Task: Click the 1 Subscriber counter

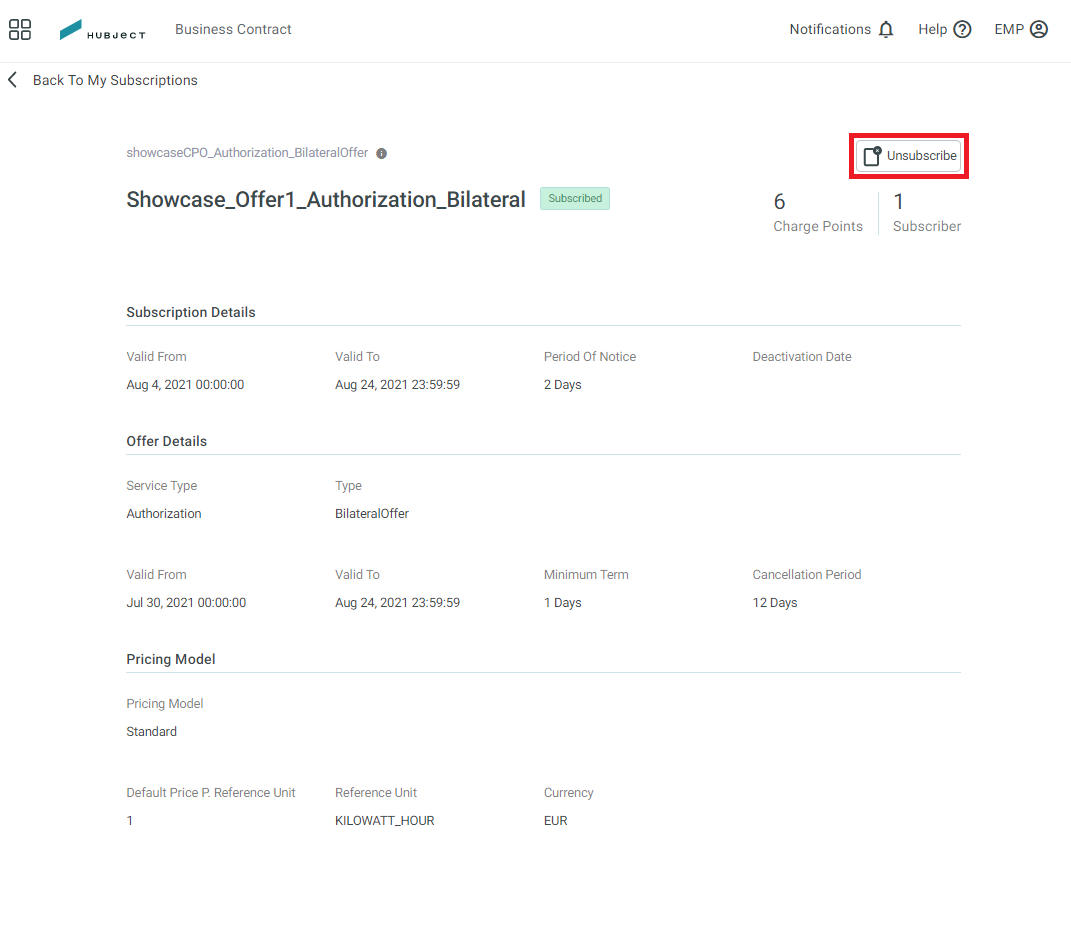Action: pyautogui.click(x=927, y=213)
